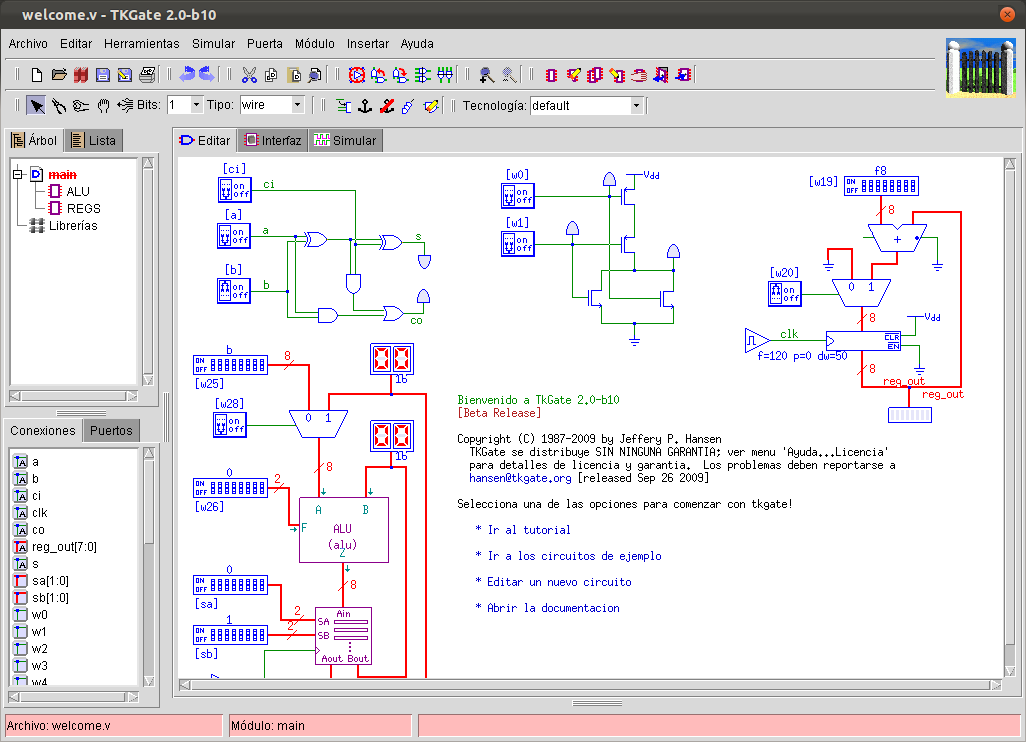The height and width of the screenshot is (742, 1026).
Task: Toggle the [a] on/off switch
Action: click(x=234, y=236)
